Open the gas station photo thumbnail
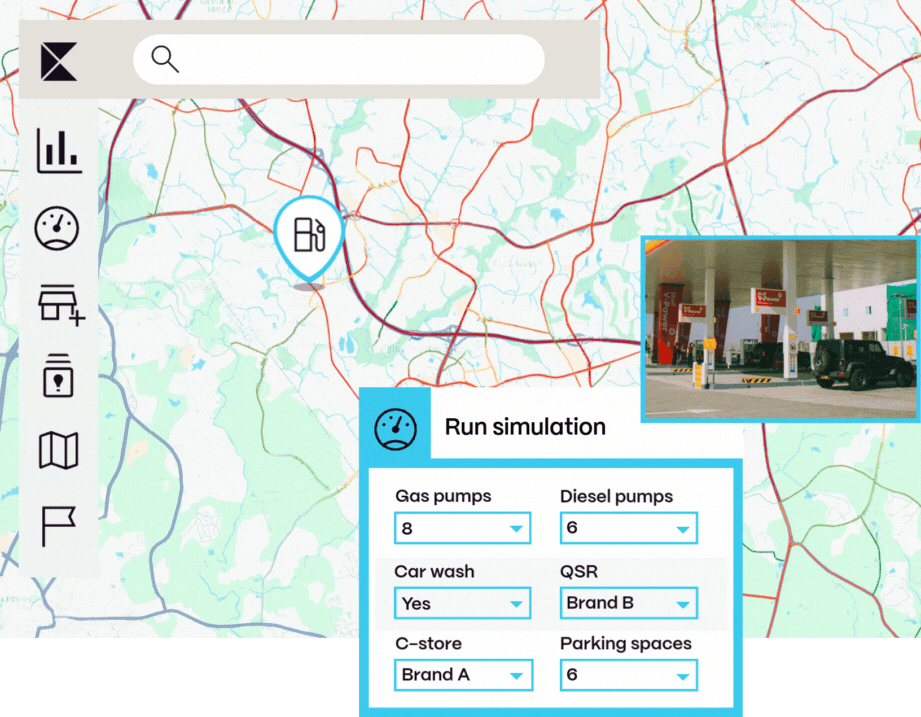The image size is (921, 717). 780,330
